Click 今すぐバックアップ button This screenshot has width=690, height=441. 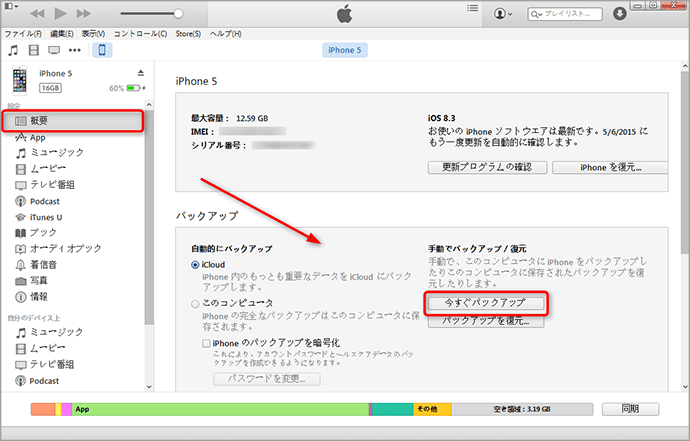pyautogui.click(x=486, y=303)
